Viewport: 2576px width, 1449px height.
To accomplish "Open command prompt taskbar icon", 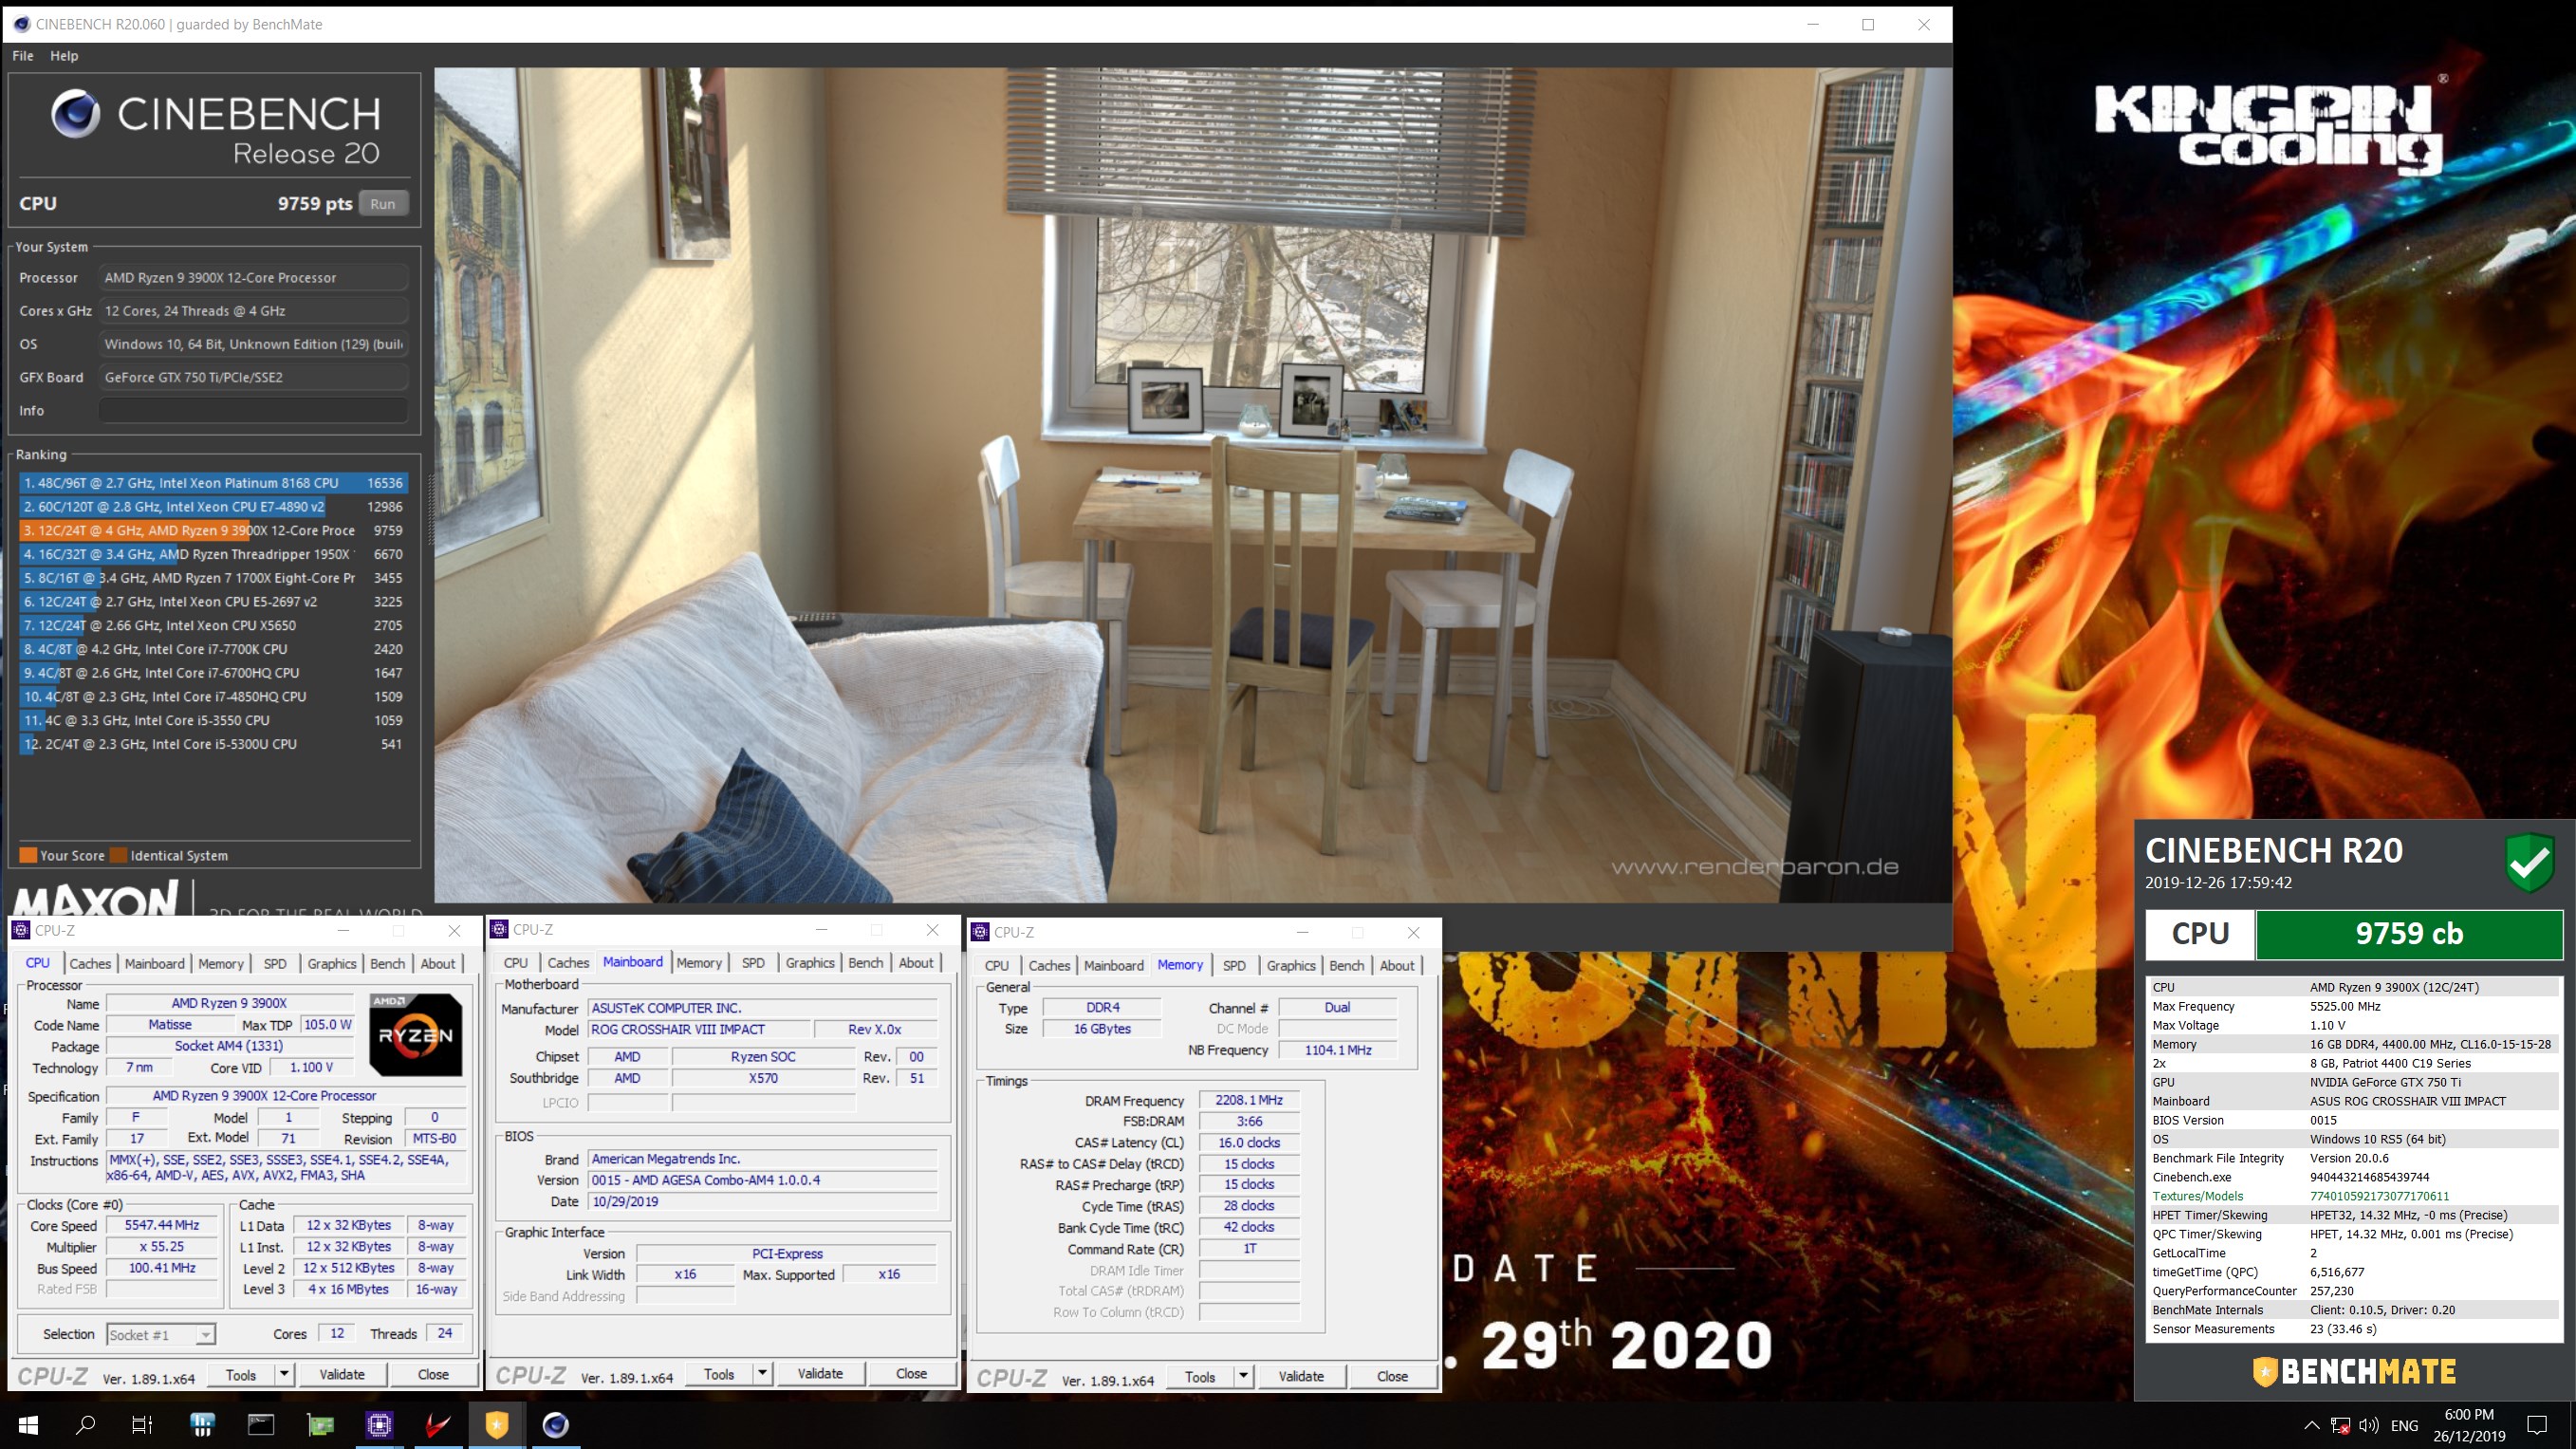I will [x=261, y=1424].
